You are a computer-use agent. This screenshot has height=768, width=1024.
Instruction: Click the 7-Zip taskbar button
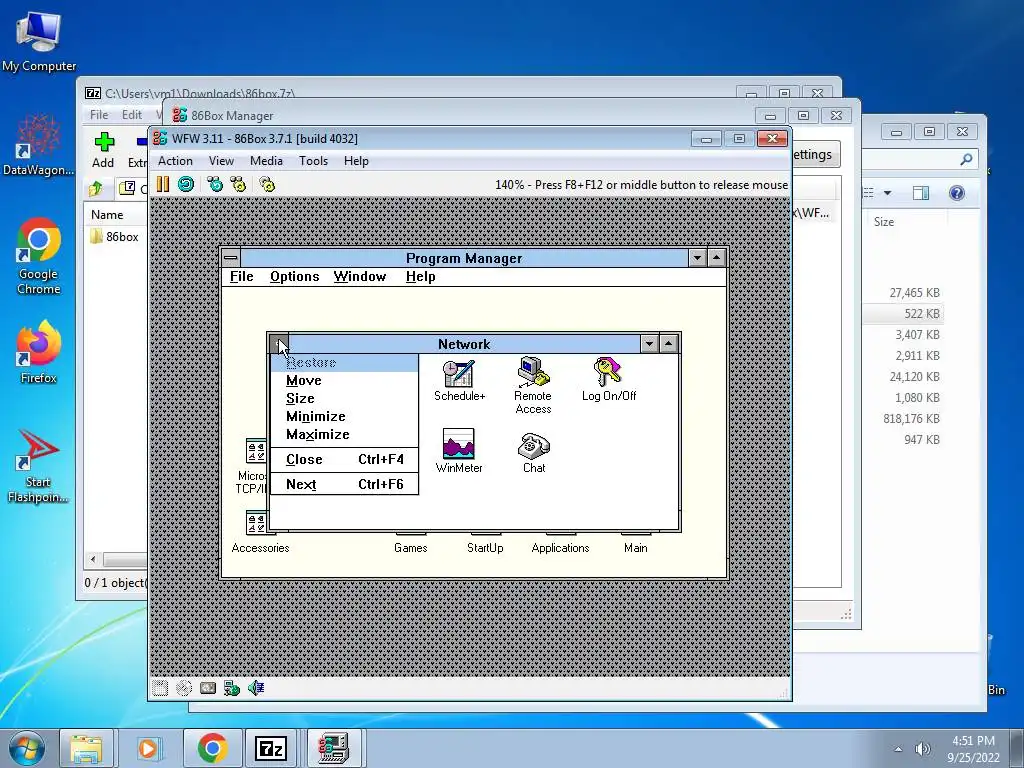coord(270,748)
